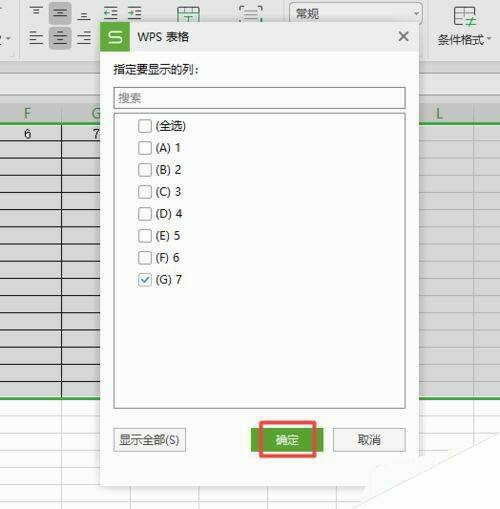Check the (B) 2 column checkbox

click(145, 170)
